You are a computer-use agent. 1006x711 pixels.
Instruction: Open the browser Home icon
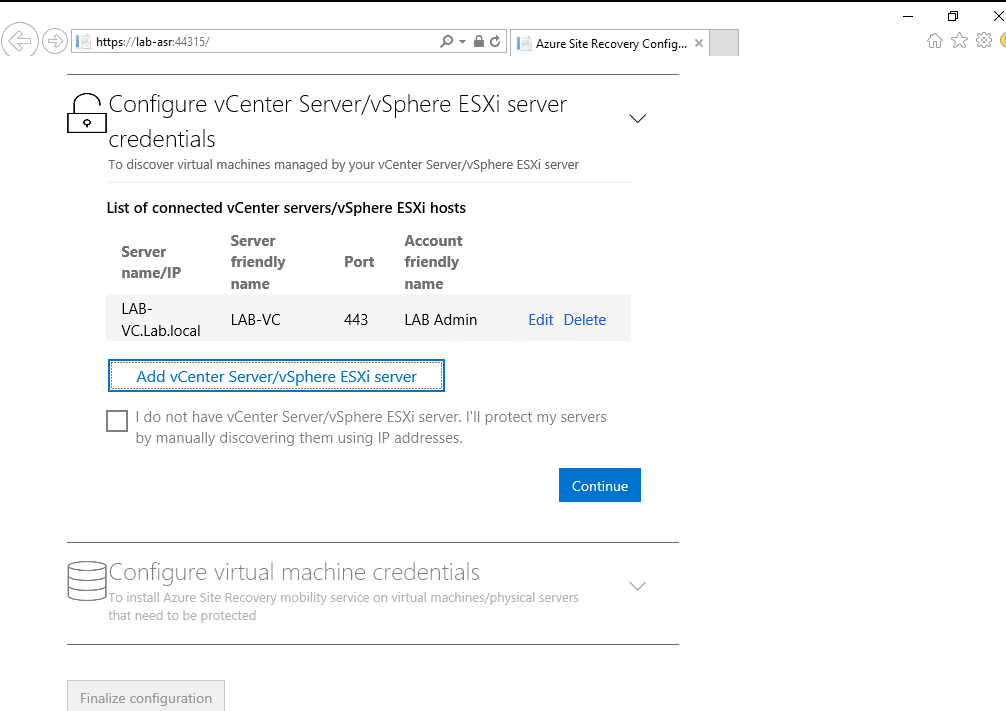935,41
